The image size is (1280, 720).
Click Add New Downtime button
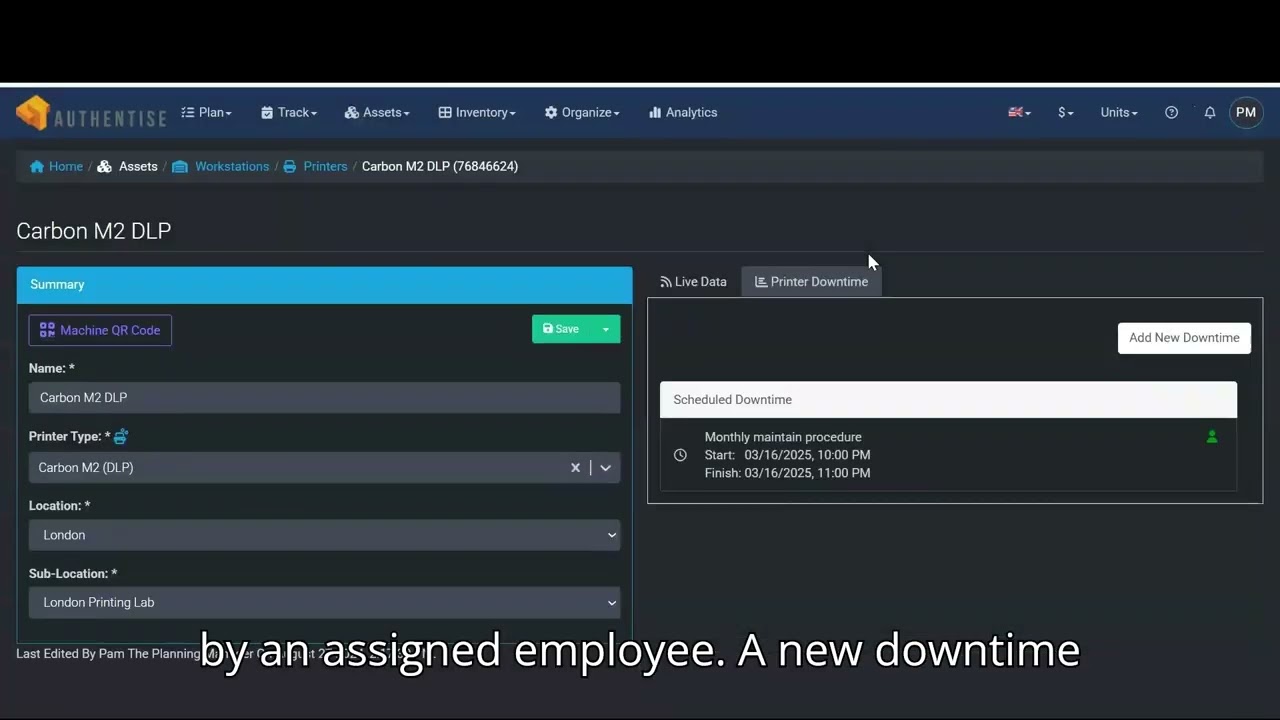click(1184, 338)
